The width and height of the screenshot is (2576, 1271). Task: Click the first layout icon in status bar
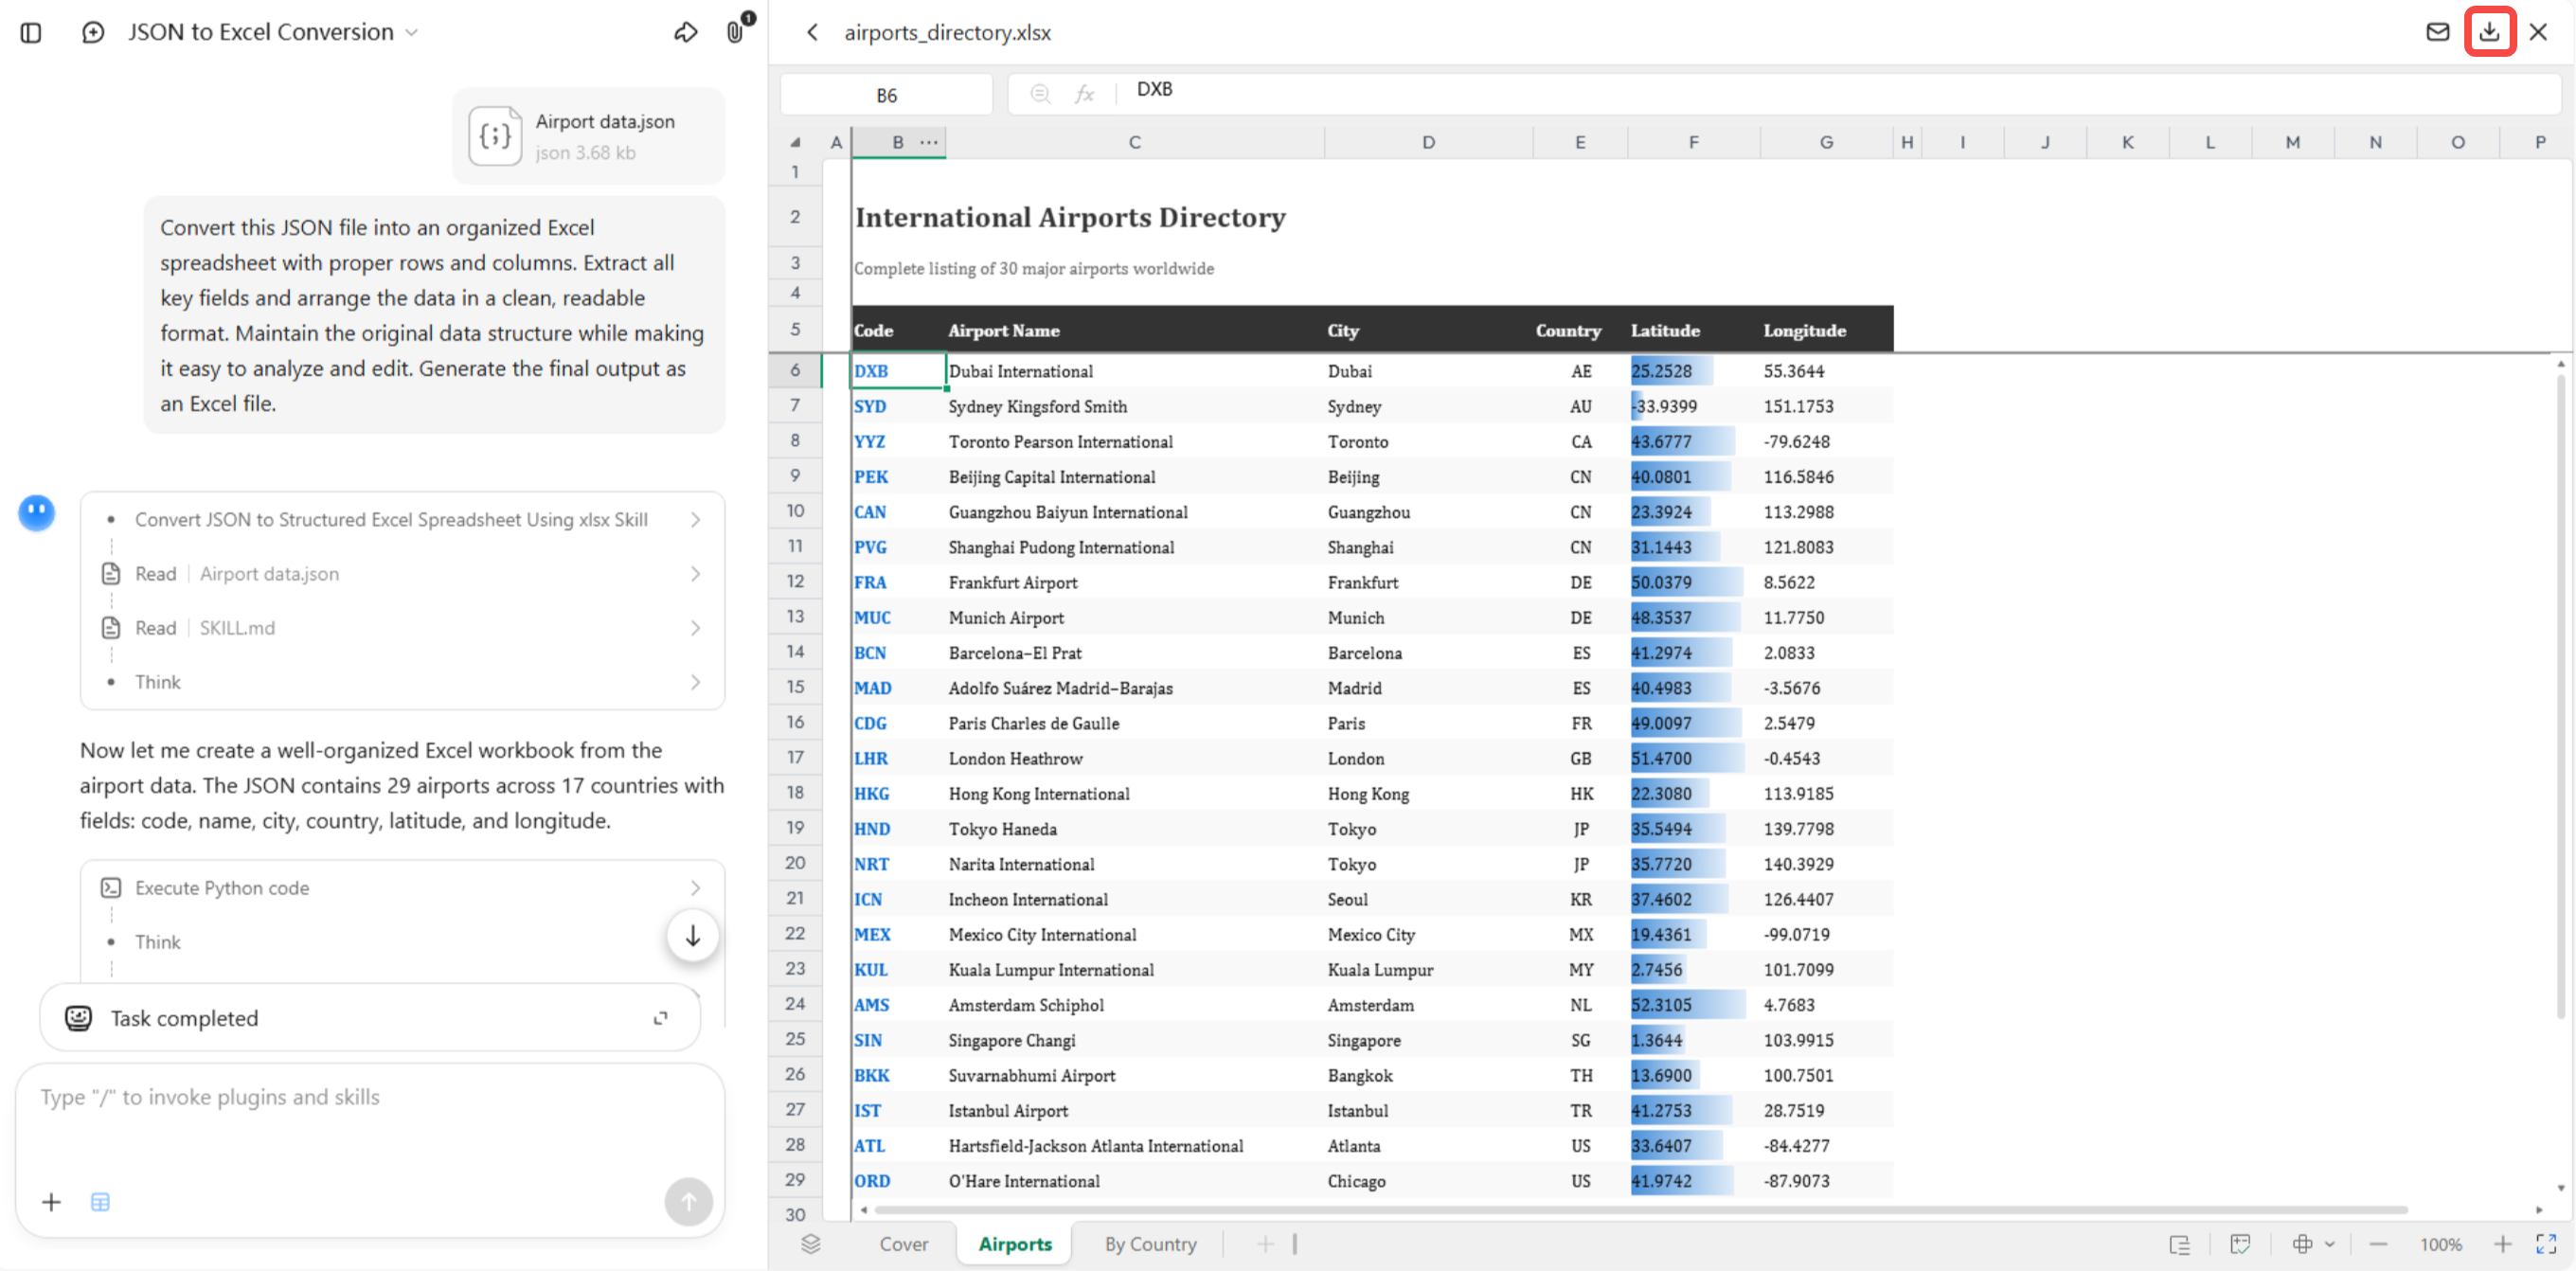click(2180, 1244)
